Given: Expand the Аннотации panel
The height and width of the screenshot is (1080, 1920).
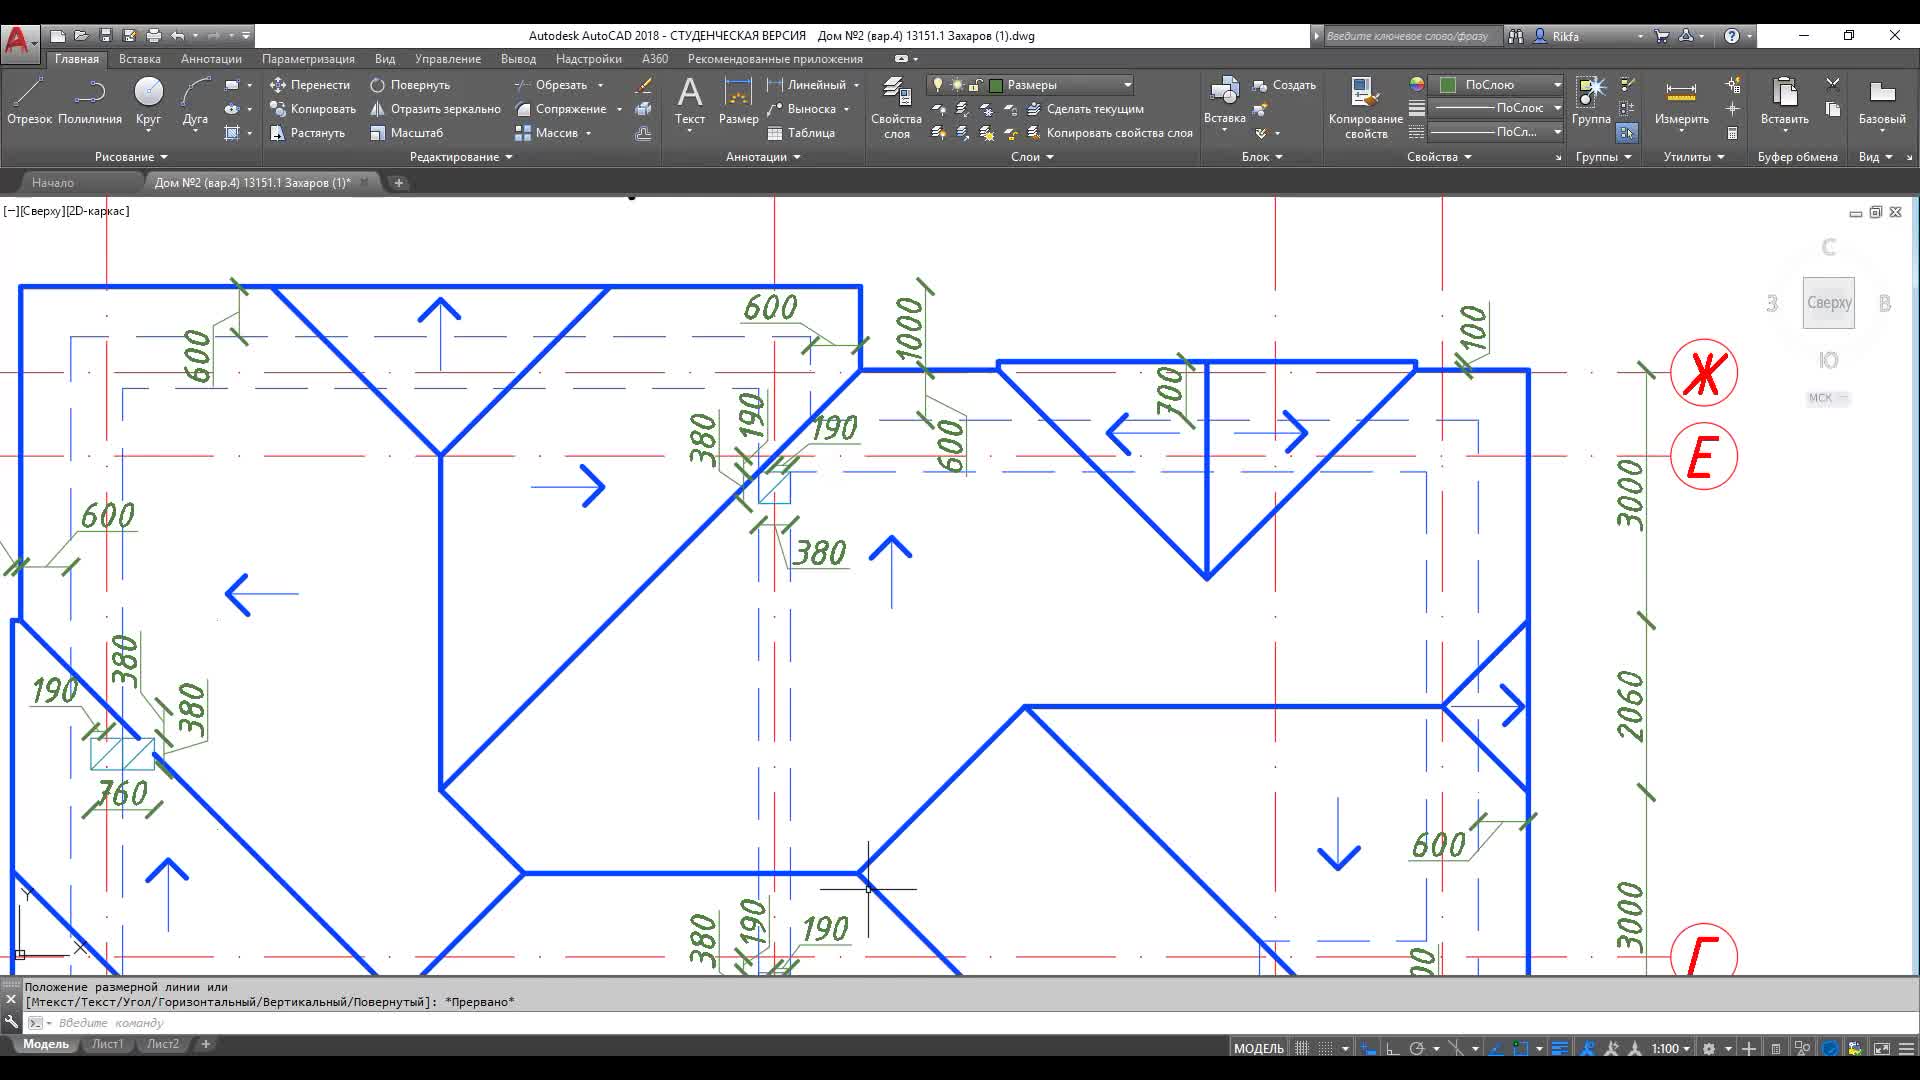Looking at the screenshot, I should pos(763,157).
